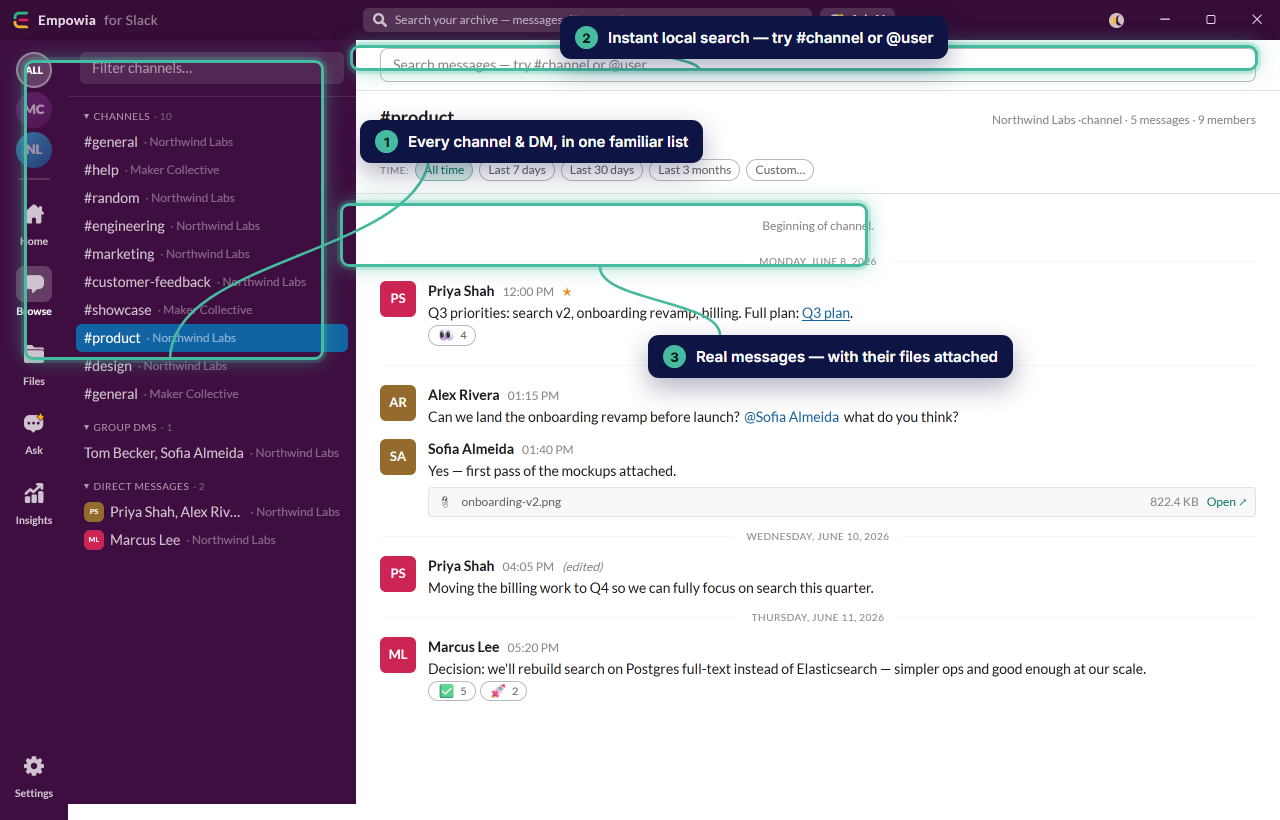The width and height of the screenshot is (1280, 820).
Task: Click the @Sofia Almeida mention
Action: click(791, 417)
